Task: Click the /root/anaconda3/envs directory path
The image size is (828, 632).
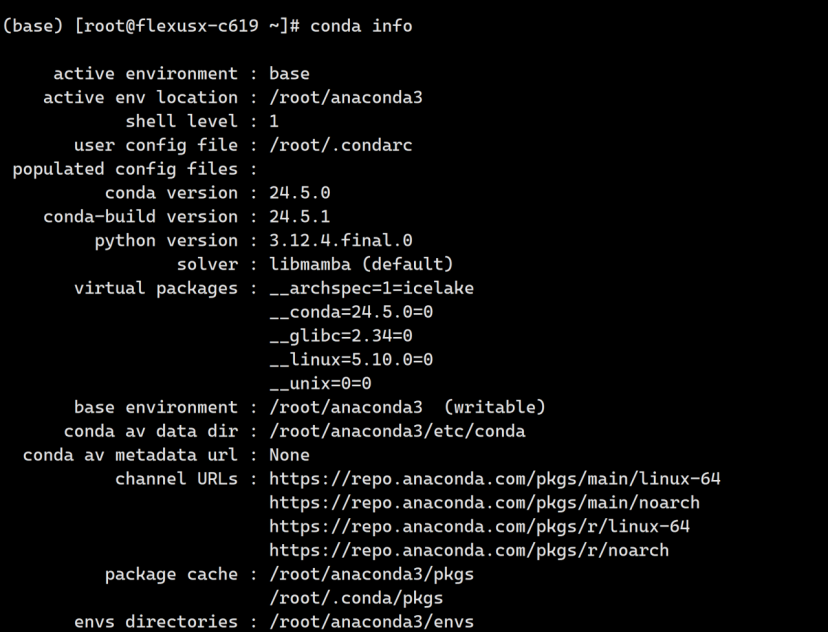Action: [x=371, y=622]
